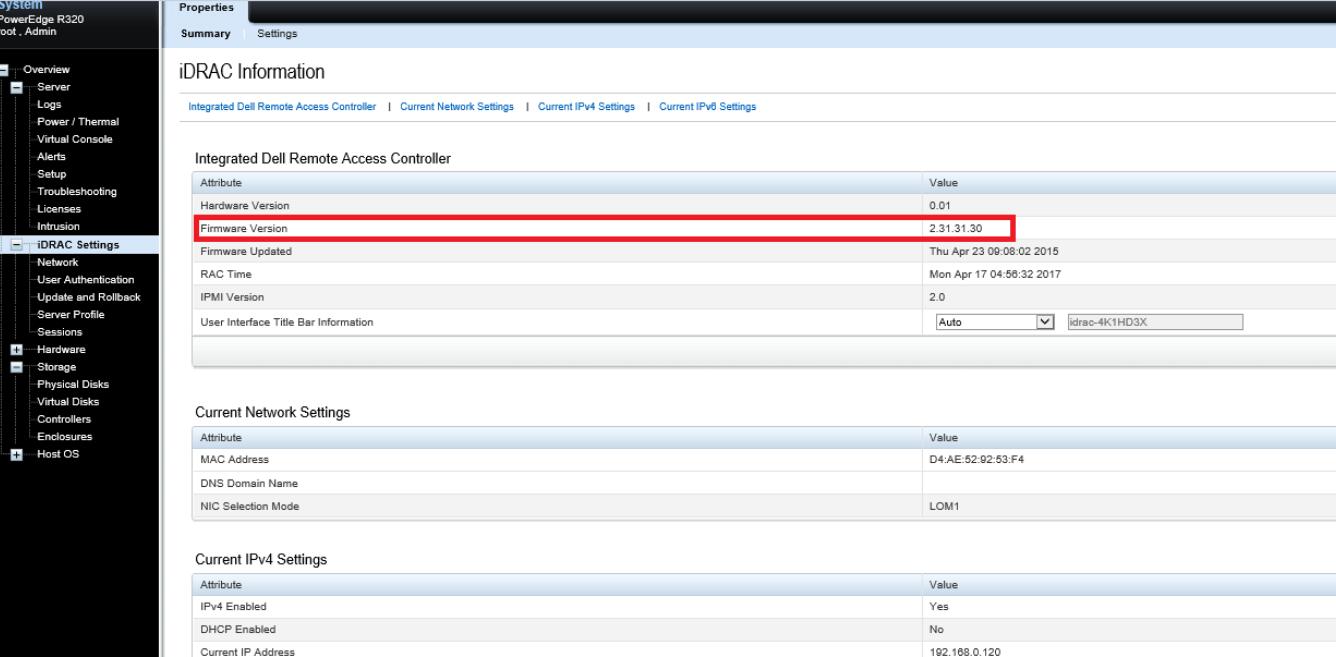Viewport: 1336px width, 657px height.
Task: Open Virtual Disks under Storage
Action: coord(69,402)
